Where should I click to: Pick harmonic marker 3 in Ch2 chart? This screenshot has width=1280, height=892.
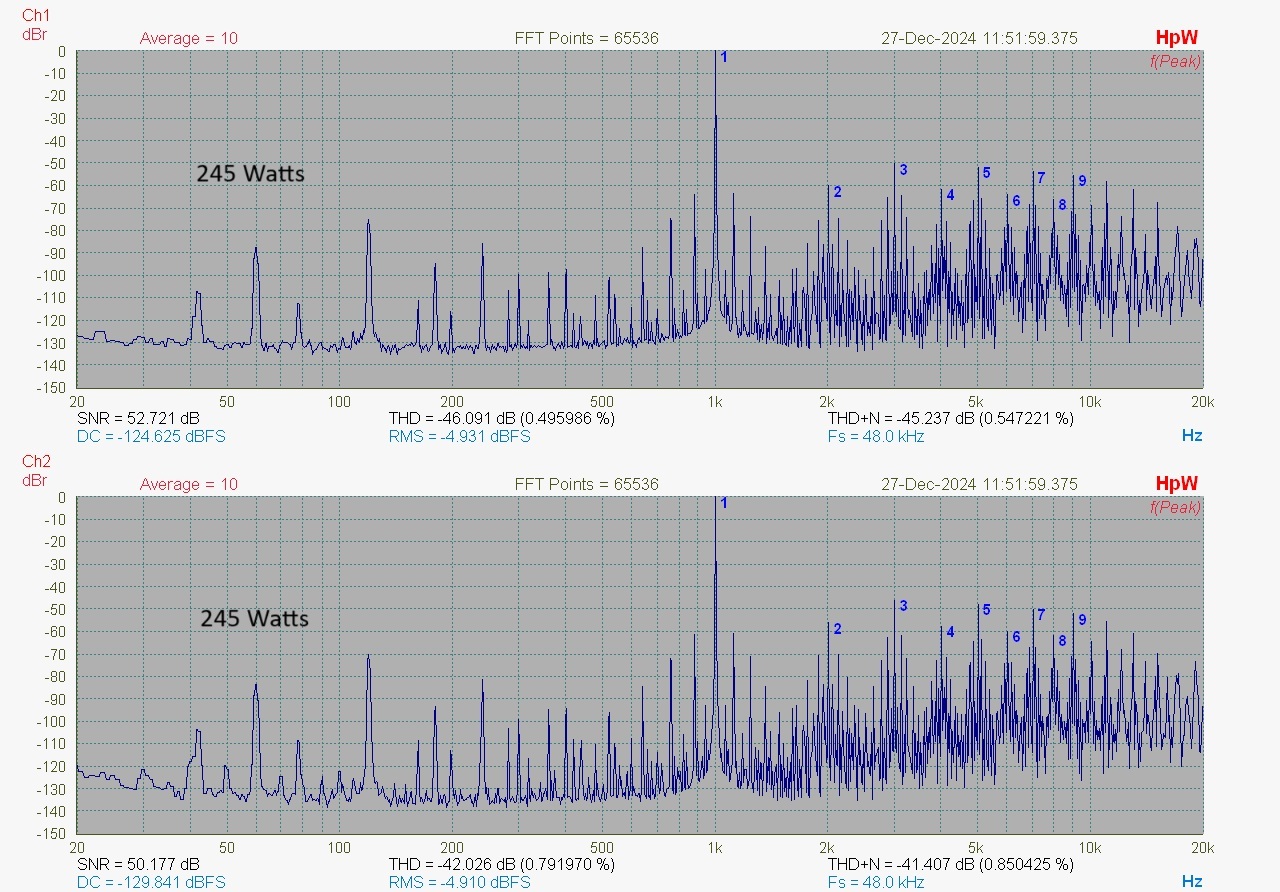click(903, 606)
